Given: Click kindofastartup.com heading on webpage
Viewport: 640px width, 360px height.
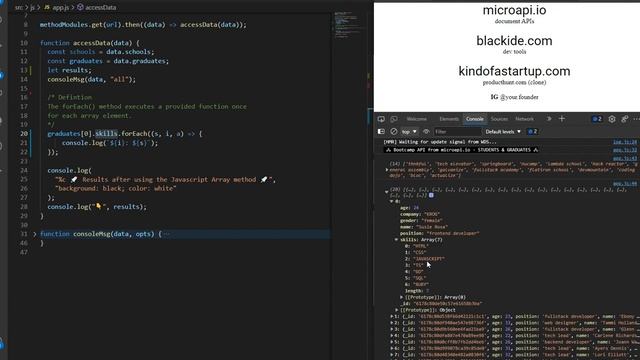Looking at the screenshot, I should [x=514, y=71].
